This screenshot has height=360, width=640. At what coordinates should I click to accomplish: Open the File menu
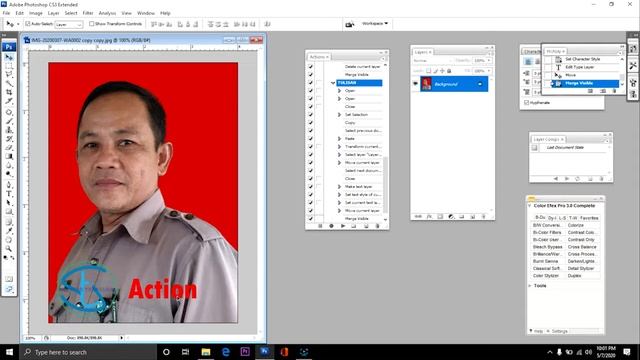(7, 13)
